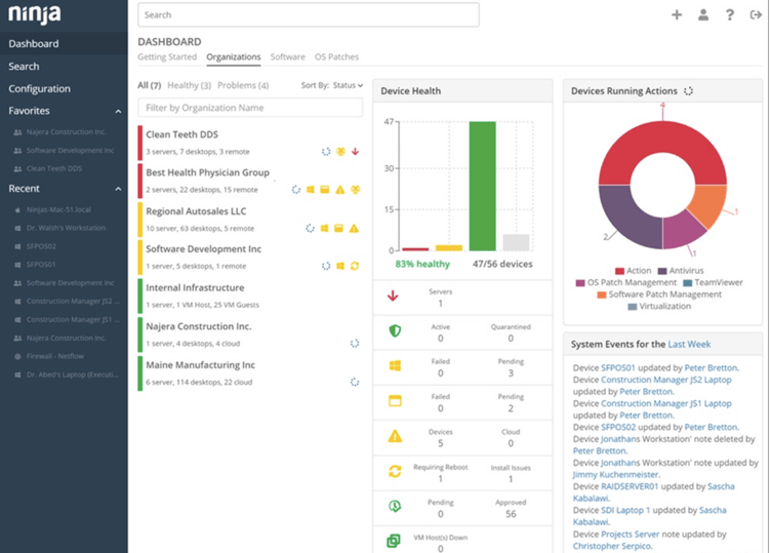This screenshot has height=553, width=770.
Task: Click warning triangle on Regional Autosales LLC
Action: click(354, 228)
